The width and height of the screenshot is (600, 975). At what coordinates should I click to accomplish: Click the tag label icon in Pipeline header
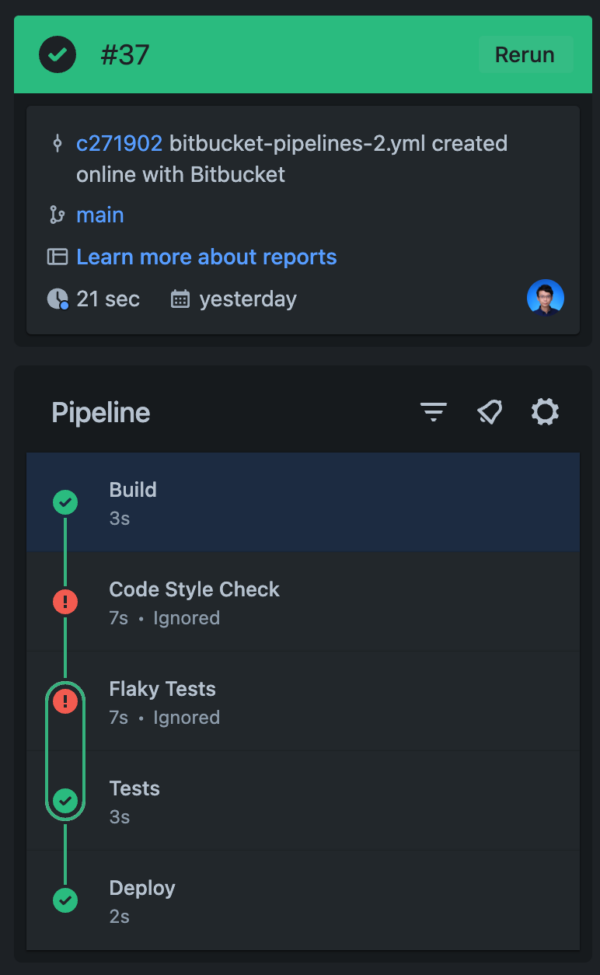click(489, 412)
